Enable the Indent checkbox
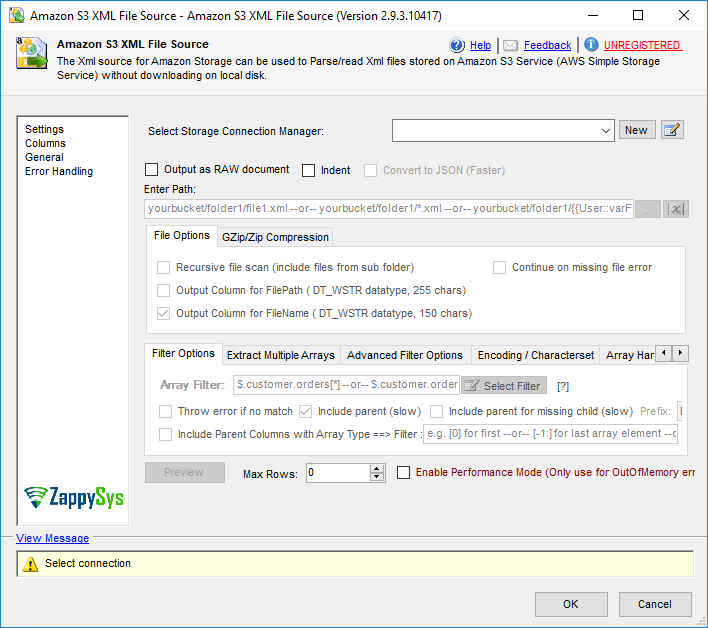708x628 pixels. click(x=308, y=170)
